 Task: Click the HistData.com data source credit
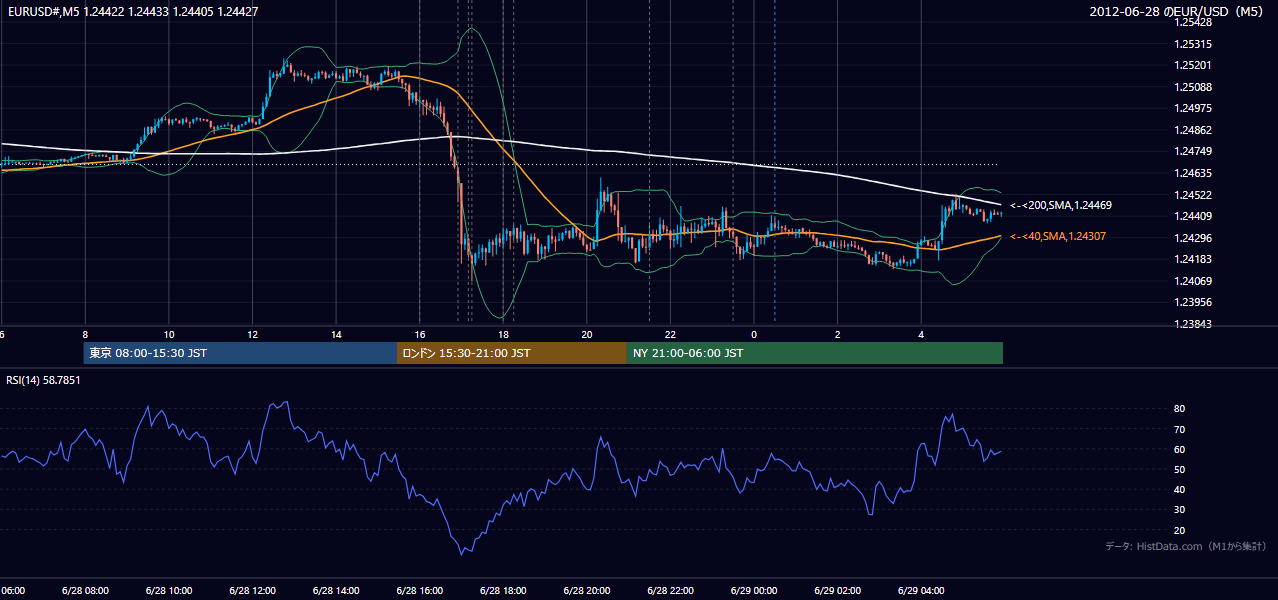tap(1185, 546)
